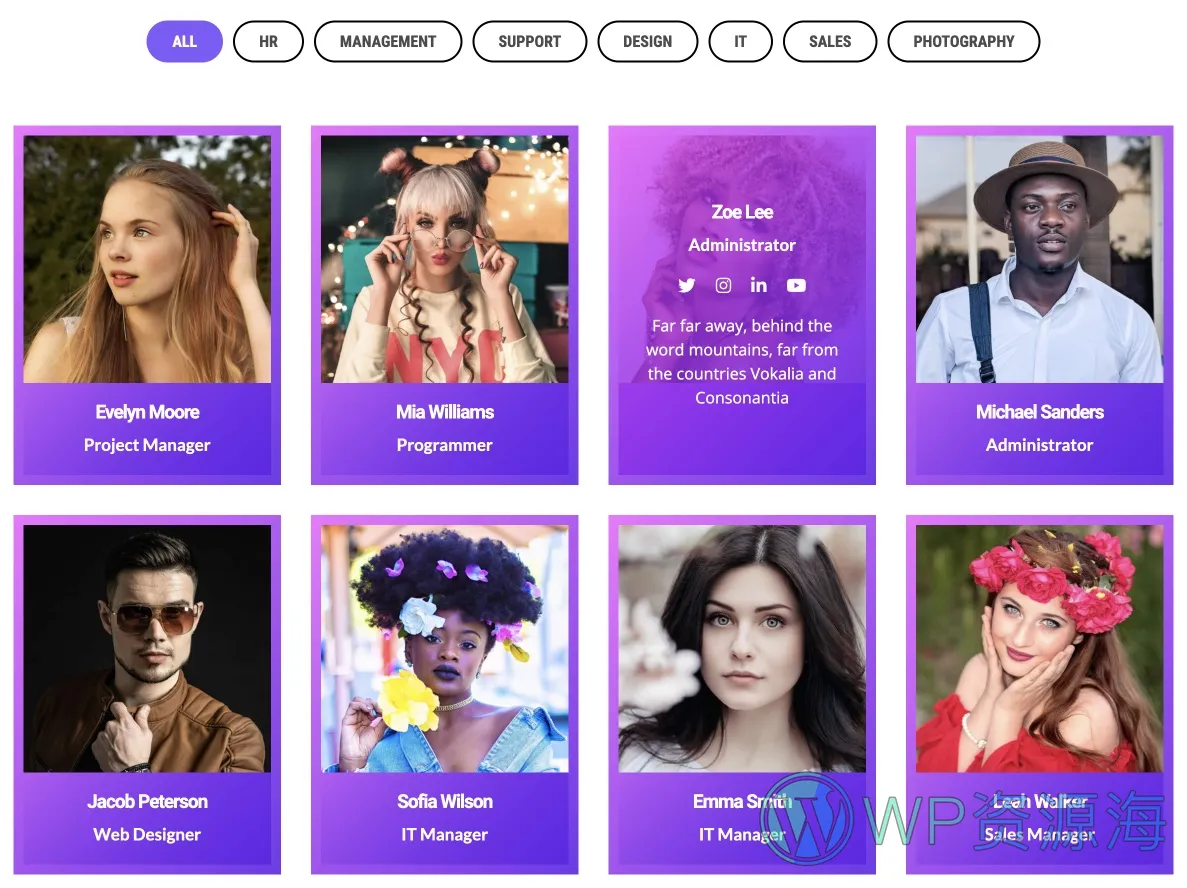Viewport: 1187px width, 888px height.
Task: Open Zoe Lee's LinkedIn icon
Action: pos(759,285)
